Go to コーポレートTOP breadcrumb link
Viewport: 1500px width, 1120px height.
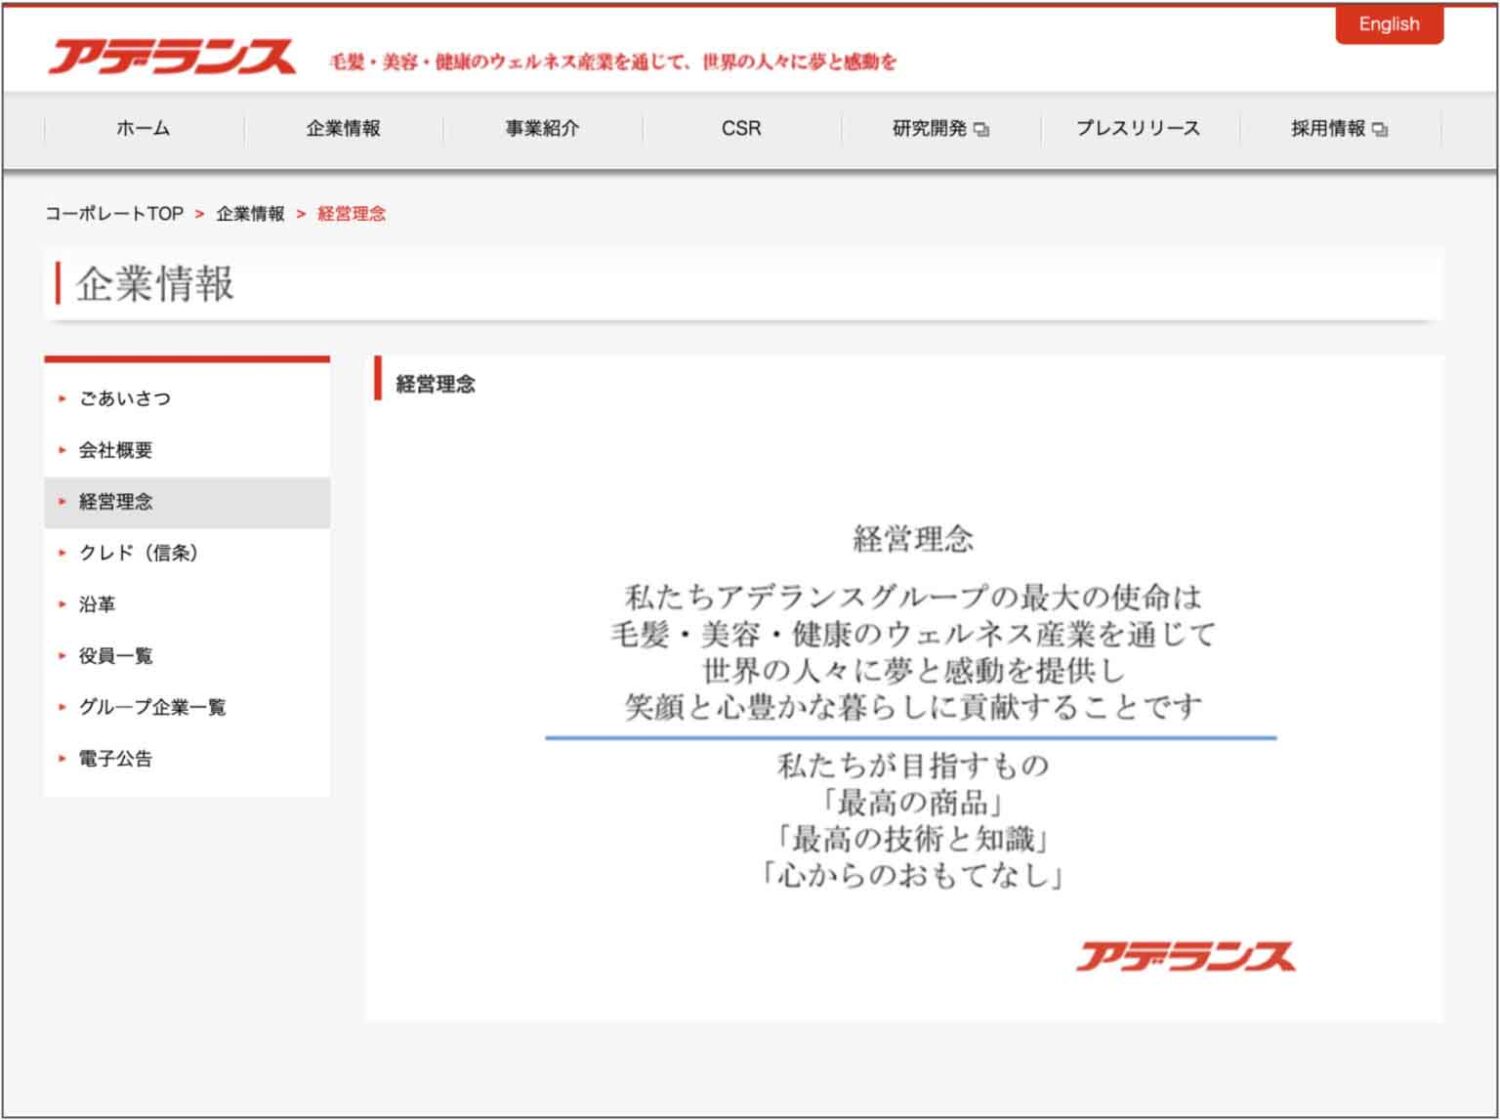(x=114, y=213)
